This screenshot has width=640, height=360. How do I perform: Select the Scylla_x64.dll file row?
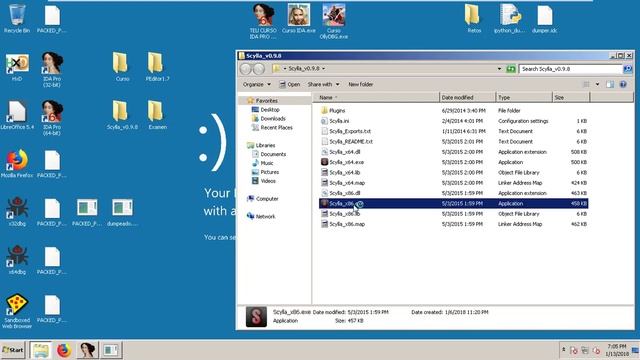pyautogui.click(x=453, y=152)
